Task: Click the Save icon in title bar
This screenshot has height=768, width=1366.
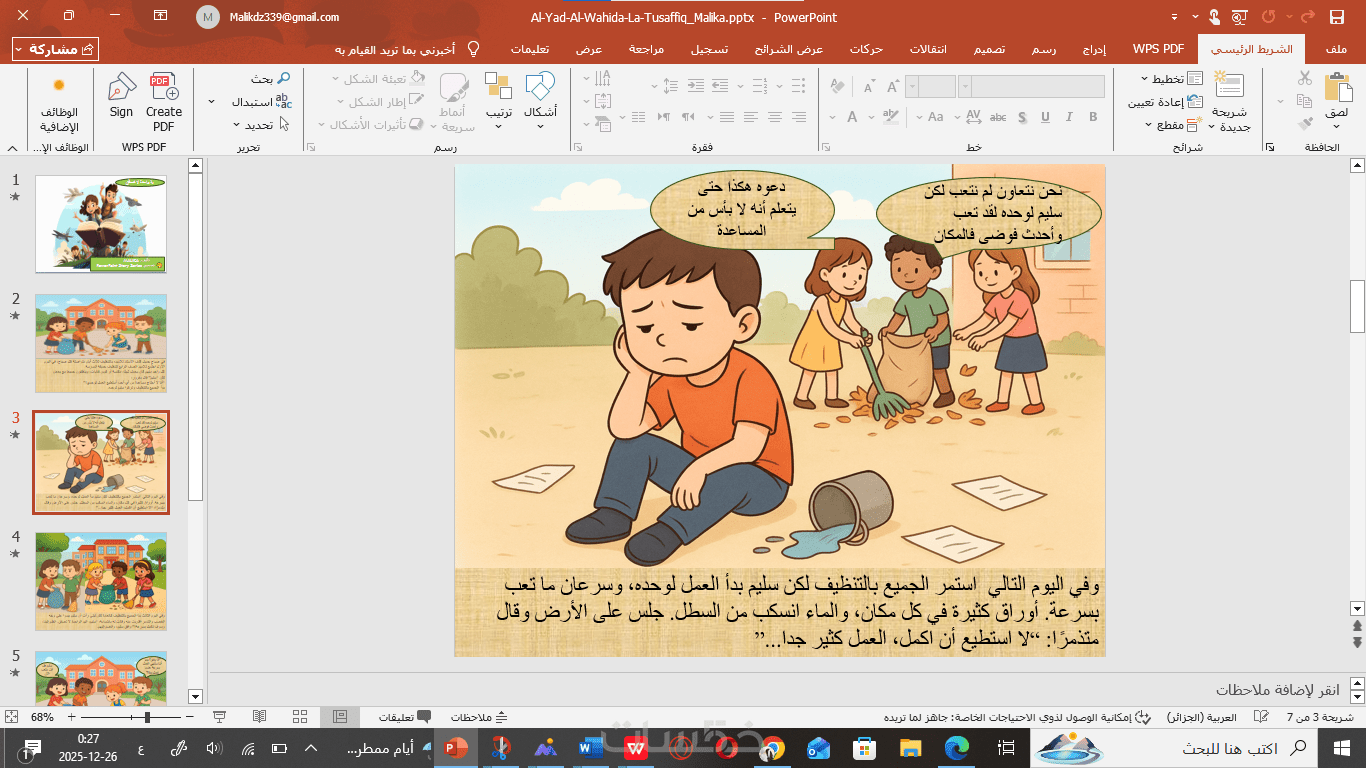Action: pos(1335,17)
